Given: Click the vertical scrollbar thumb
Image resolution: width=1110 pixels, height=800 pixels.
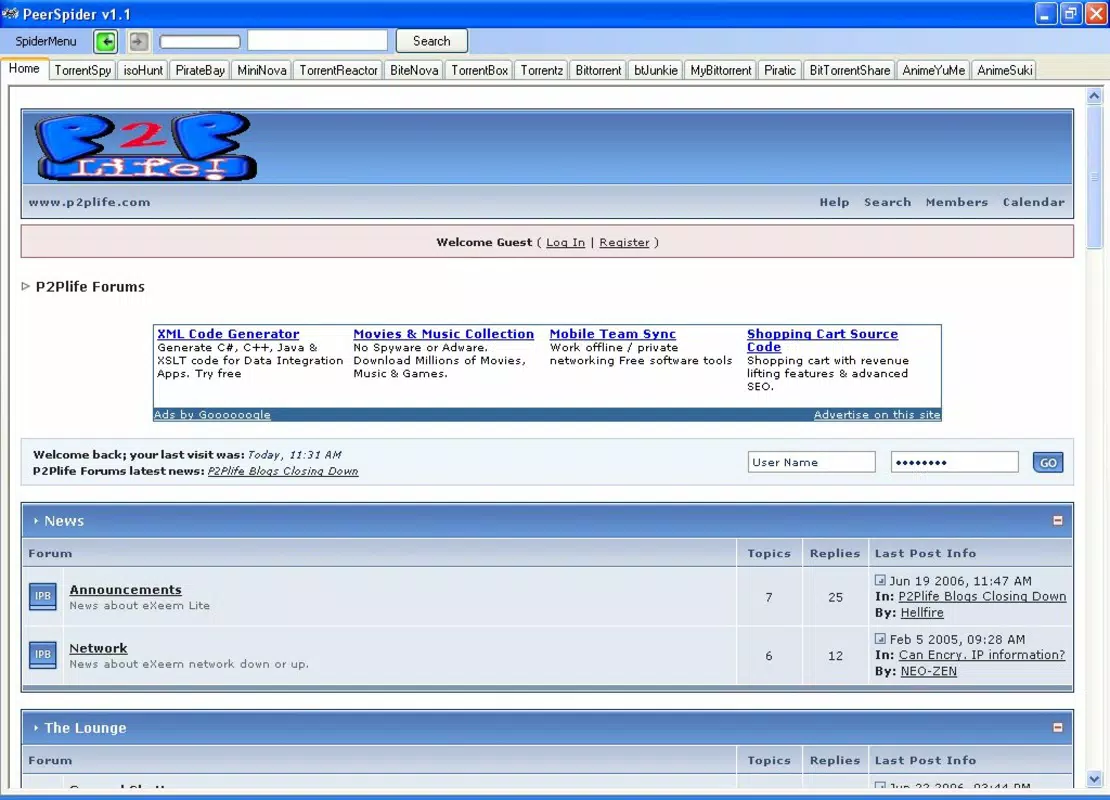Looking at the screenshot, I should coord(1094,177).
